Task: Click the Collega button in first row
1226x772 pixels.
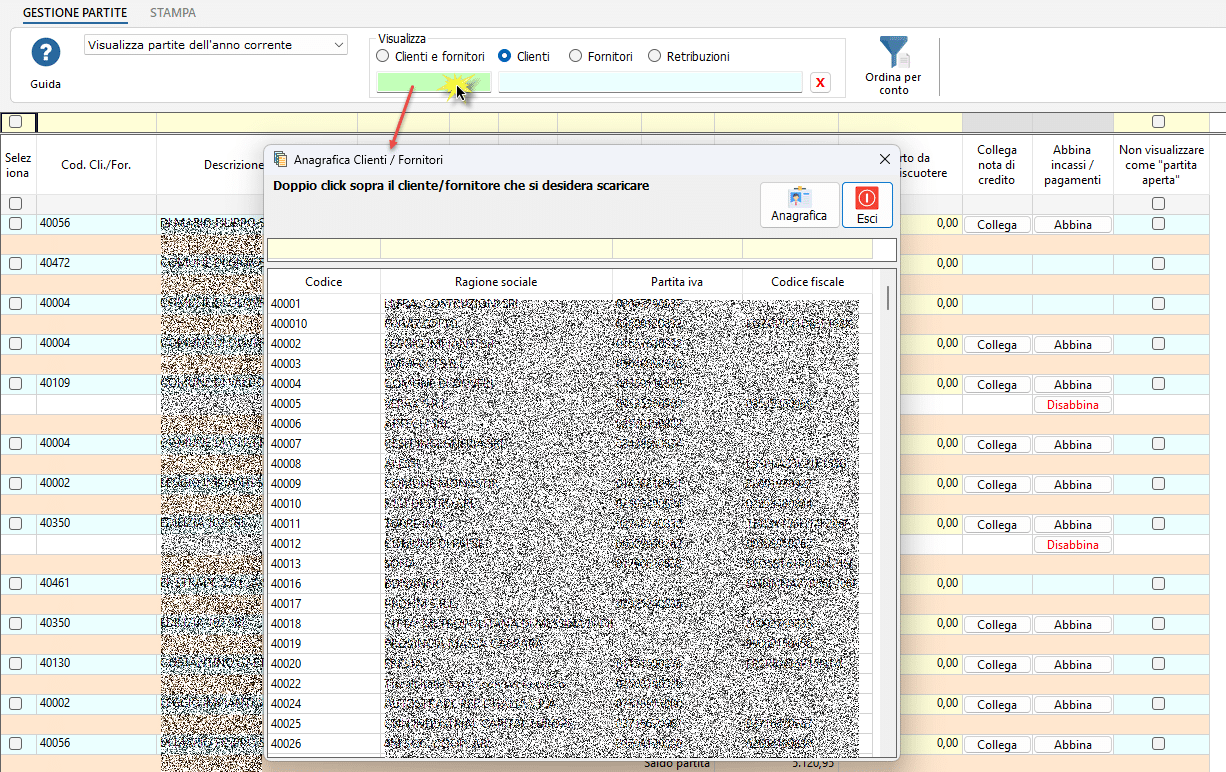Action: (996, 225)
